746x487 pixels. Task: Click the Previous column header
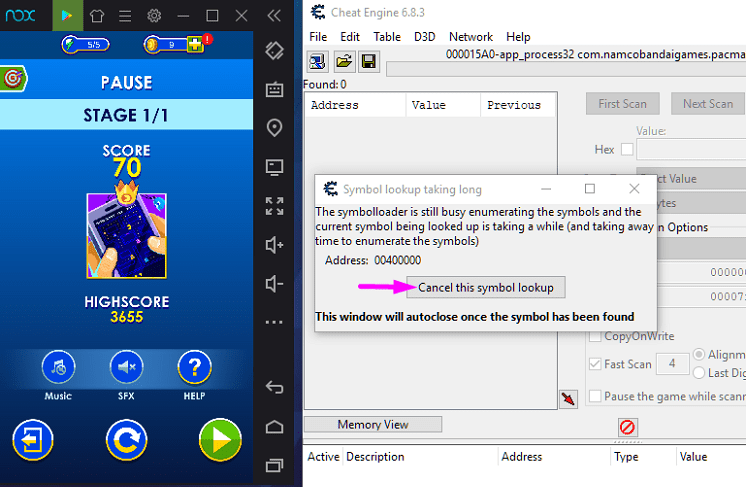point(518,105)
